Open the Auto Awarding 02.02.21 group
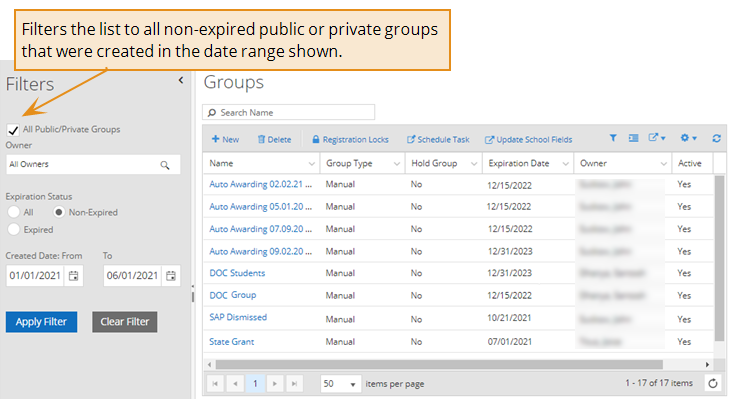The height and width of the screenshot is (399, 730). [x=260, y=184]
